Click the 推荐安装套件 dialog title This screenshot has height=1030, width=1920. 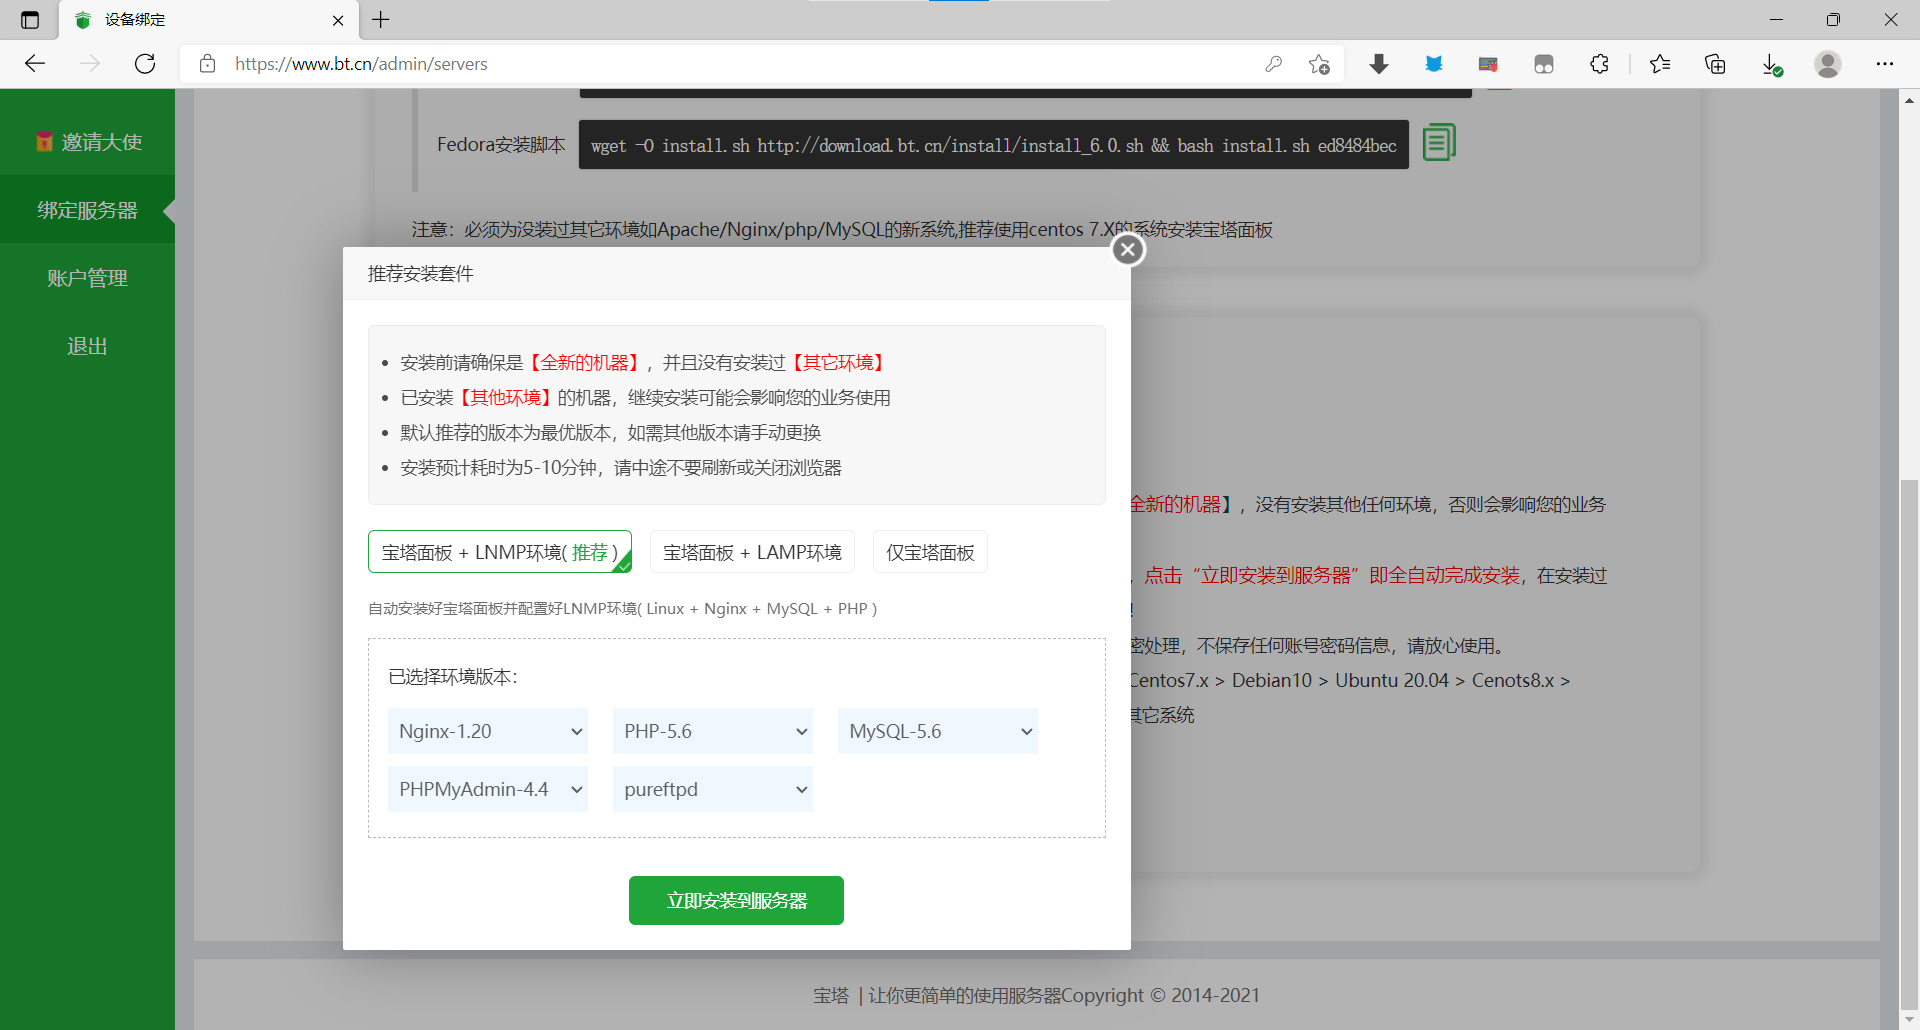coord(421,274)
